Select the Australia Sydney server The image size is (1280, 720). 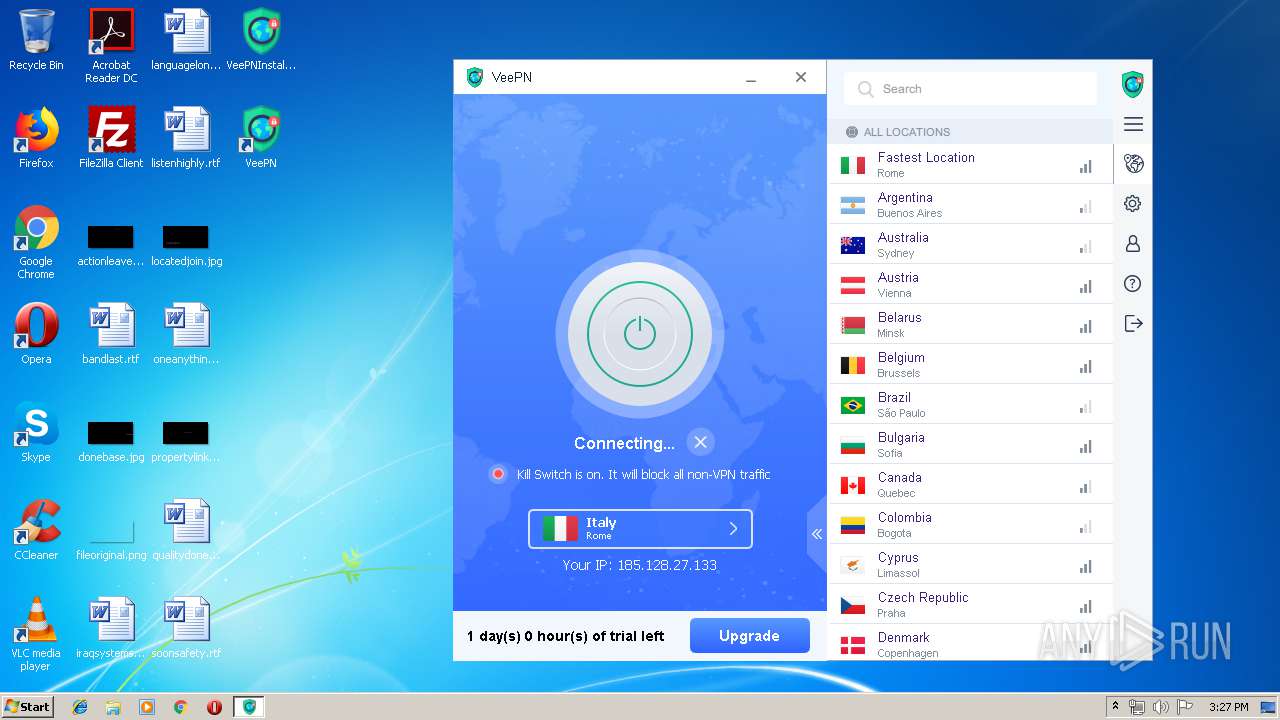tap(970, 244)
